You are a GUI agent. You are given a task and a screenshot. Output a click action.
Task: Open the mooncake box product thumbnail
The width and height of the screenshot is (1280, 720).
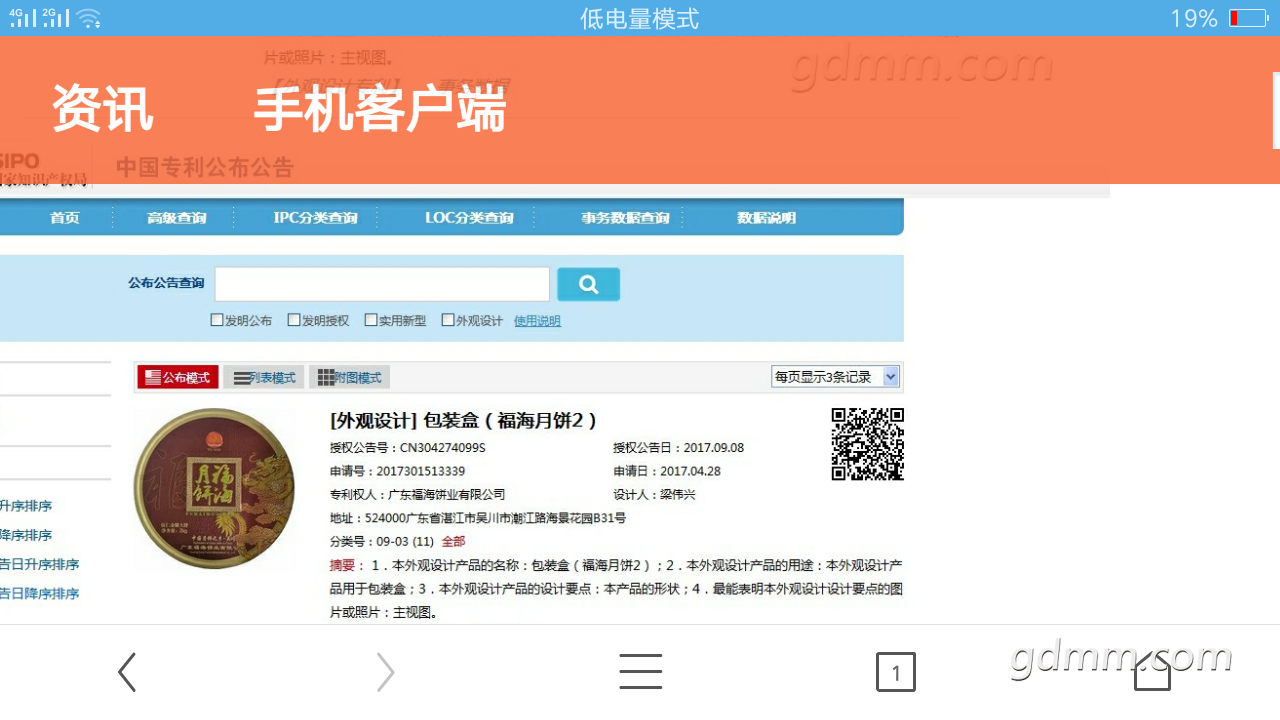[x=214, y=488]
